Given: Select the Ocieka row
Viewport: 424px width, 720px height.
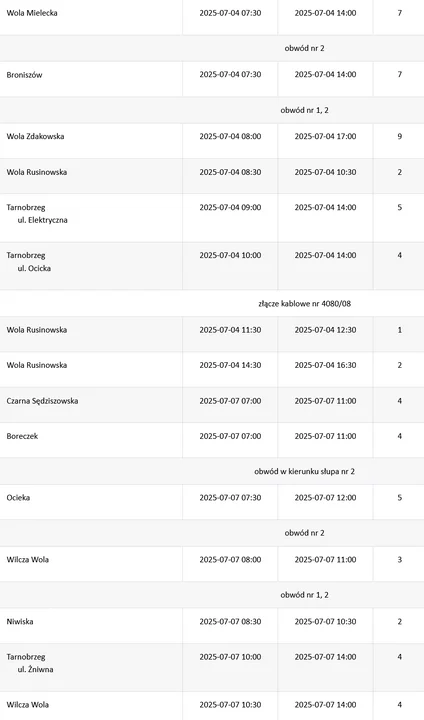Looking at the screenshot, I should tap(212, 502).
